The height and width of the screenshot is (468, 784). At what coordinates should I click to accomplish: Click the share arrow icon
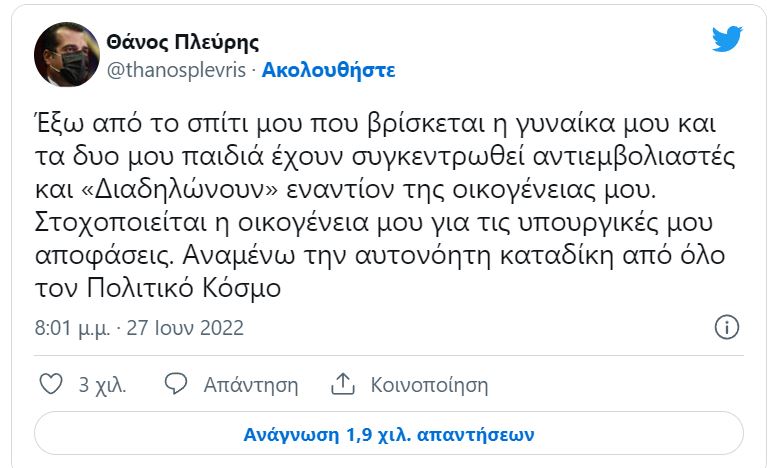tap(343, 384)
